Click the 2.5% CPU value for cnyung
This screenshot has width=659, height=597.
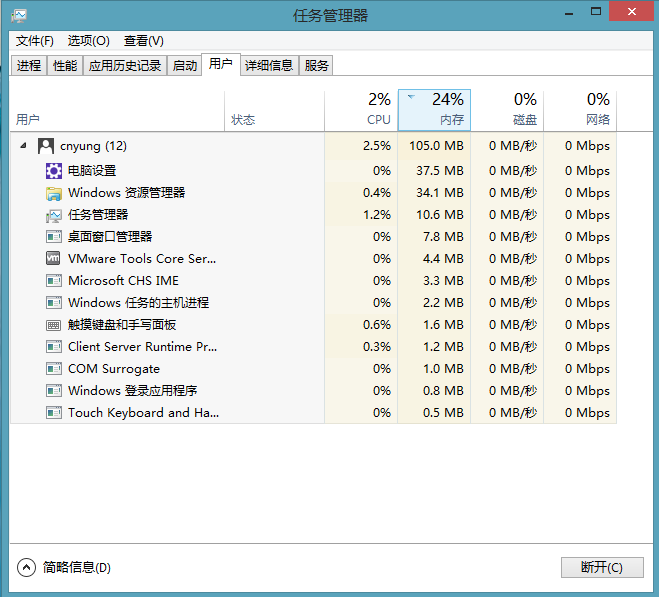(377, 146)
